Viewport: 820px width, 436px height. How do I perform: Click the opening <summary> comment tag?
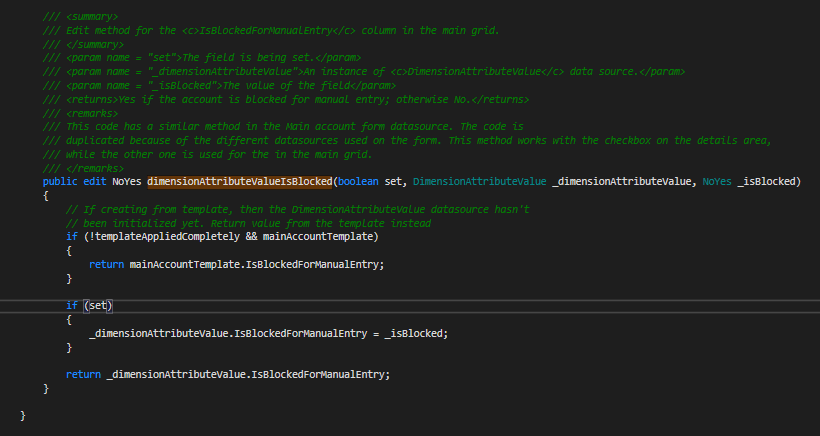click(x=80, y=17)
